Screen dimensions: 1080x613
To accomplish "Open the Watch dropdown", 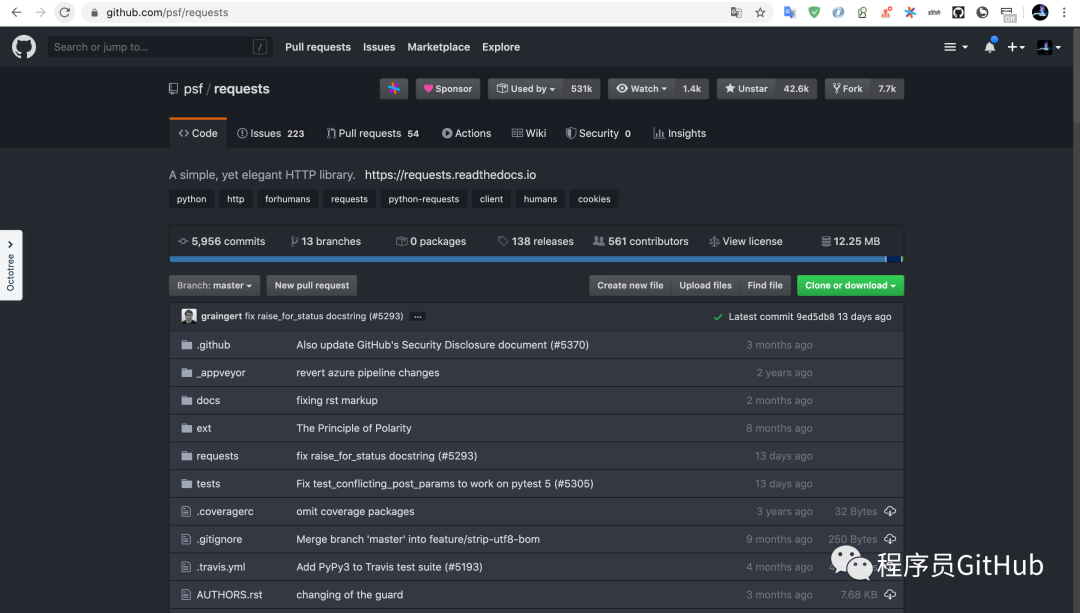I will pos(641,89).
